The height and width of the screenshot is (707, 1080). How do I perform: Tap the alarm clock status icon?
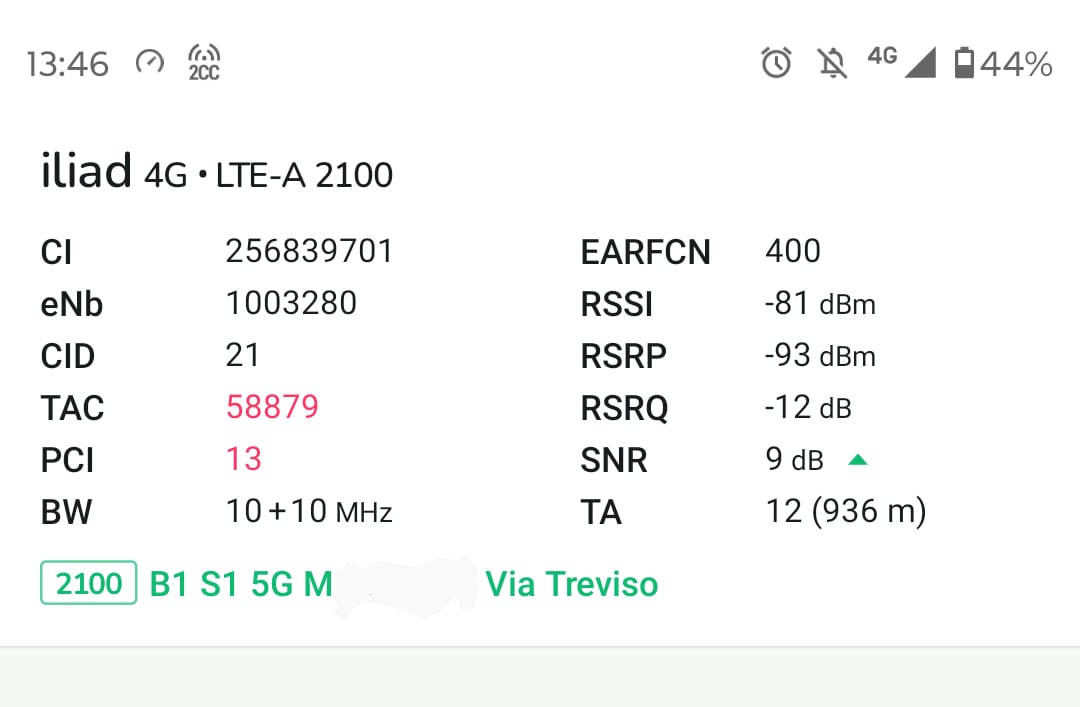point(776,62)
